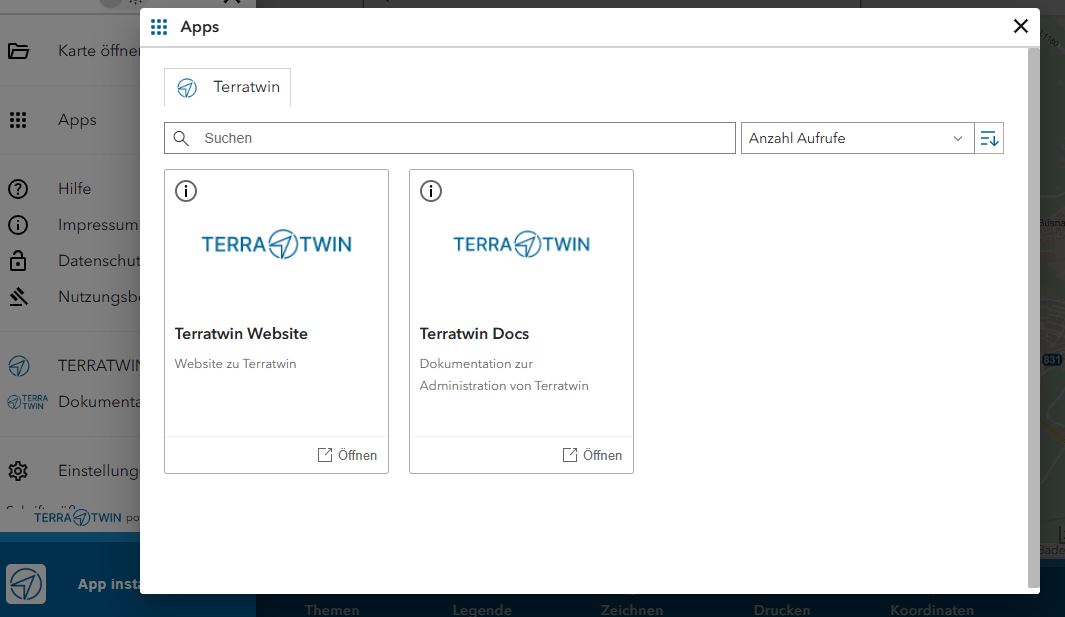Click the Terratwin Docs logo thumbnail

pos(521,244)
